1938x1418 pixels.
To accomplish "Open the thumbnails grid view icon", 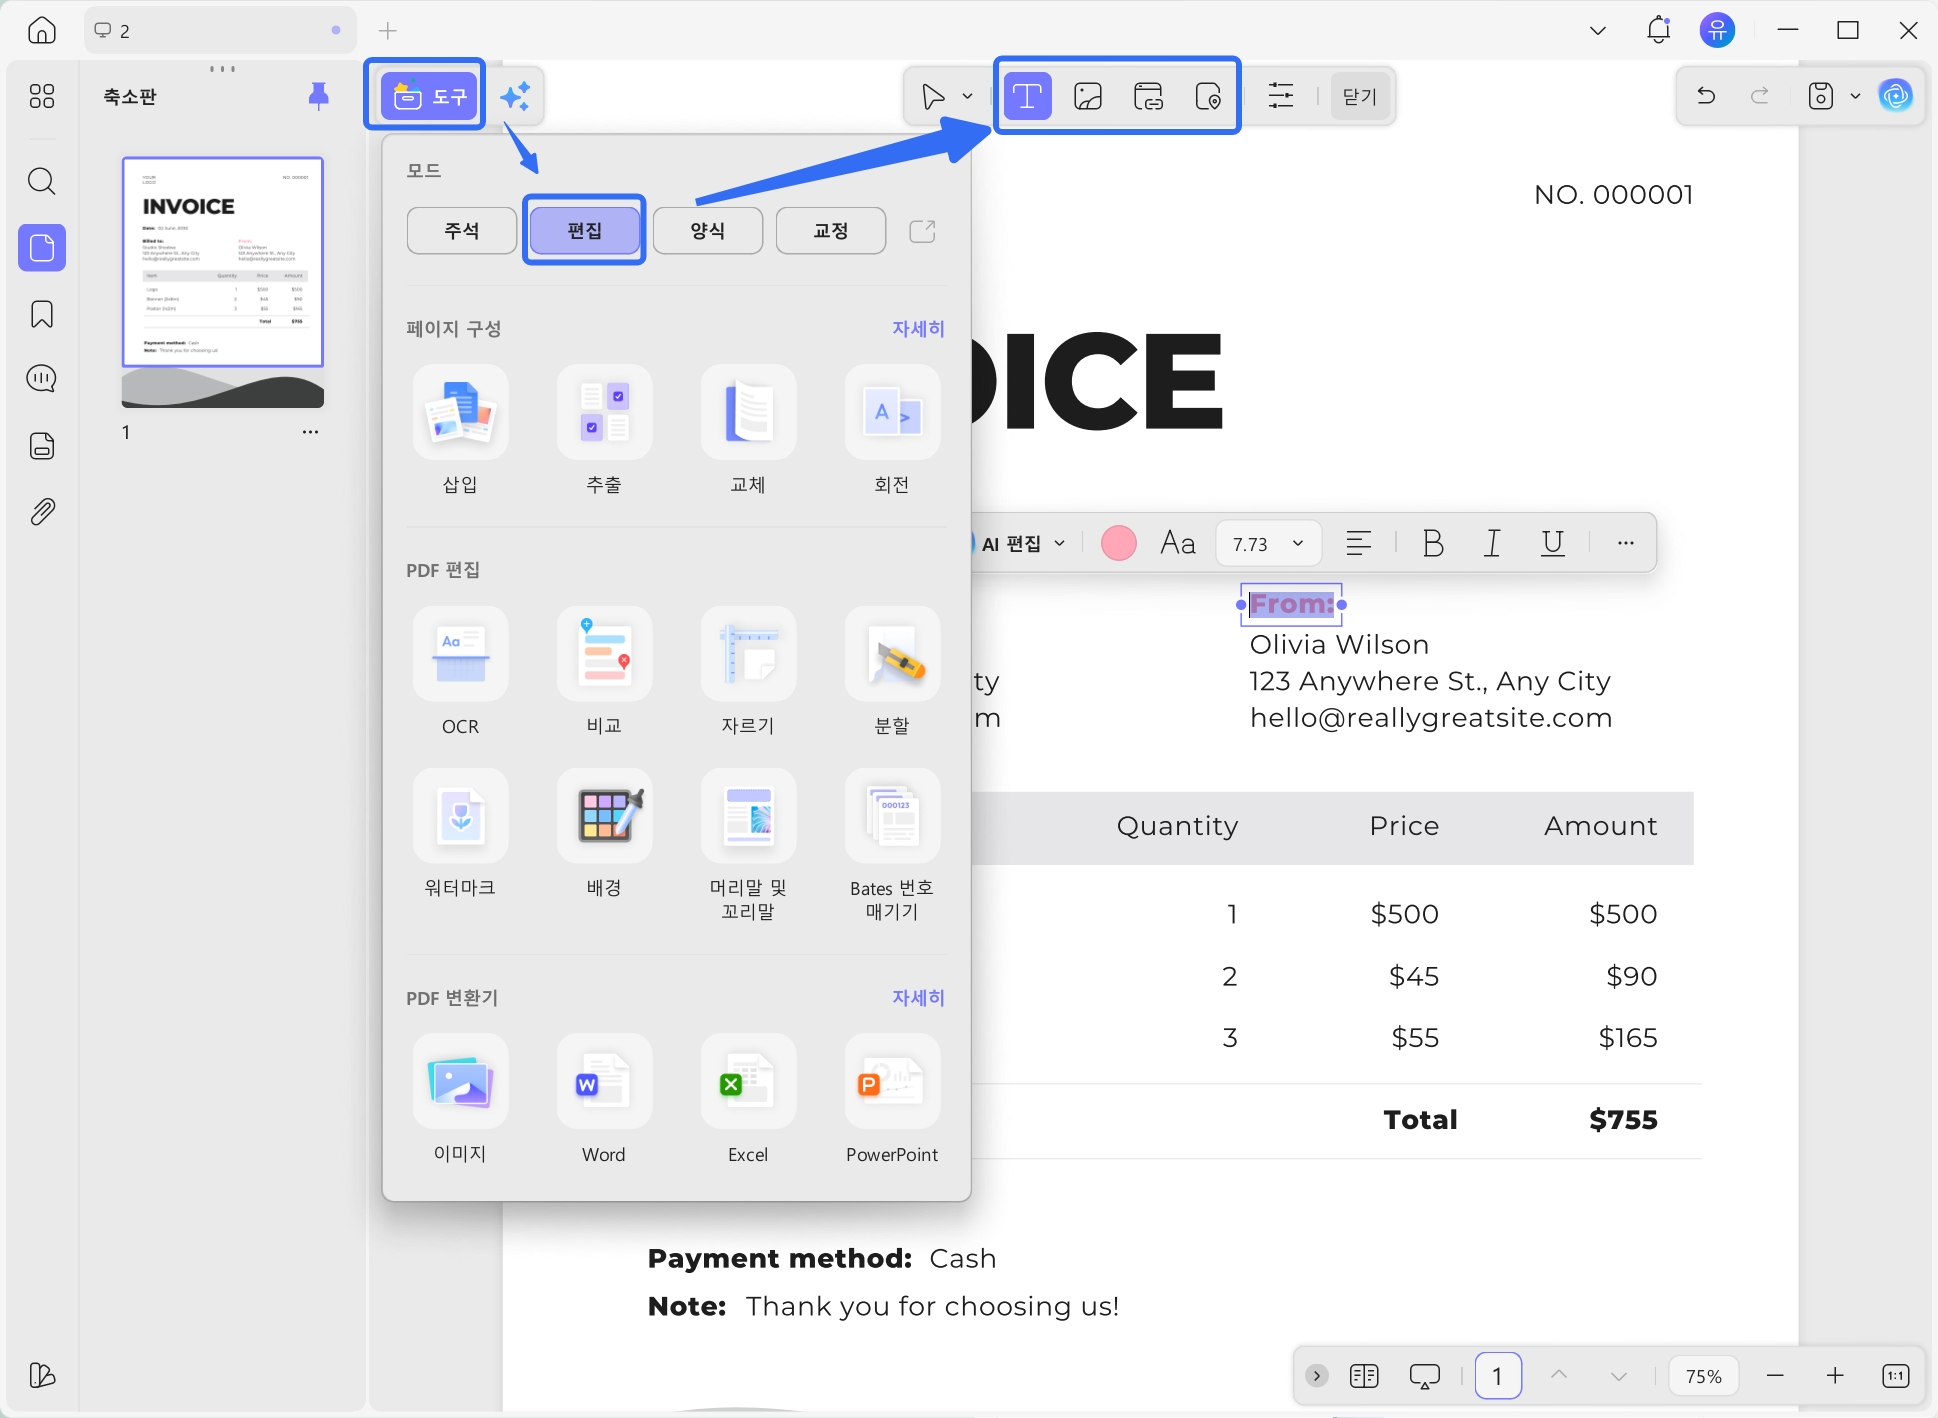I will [42, 96].
